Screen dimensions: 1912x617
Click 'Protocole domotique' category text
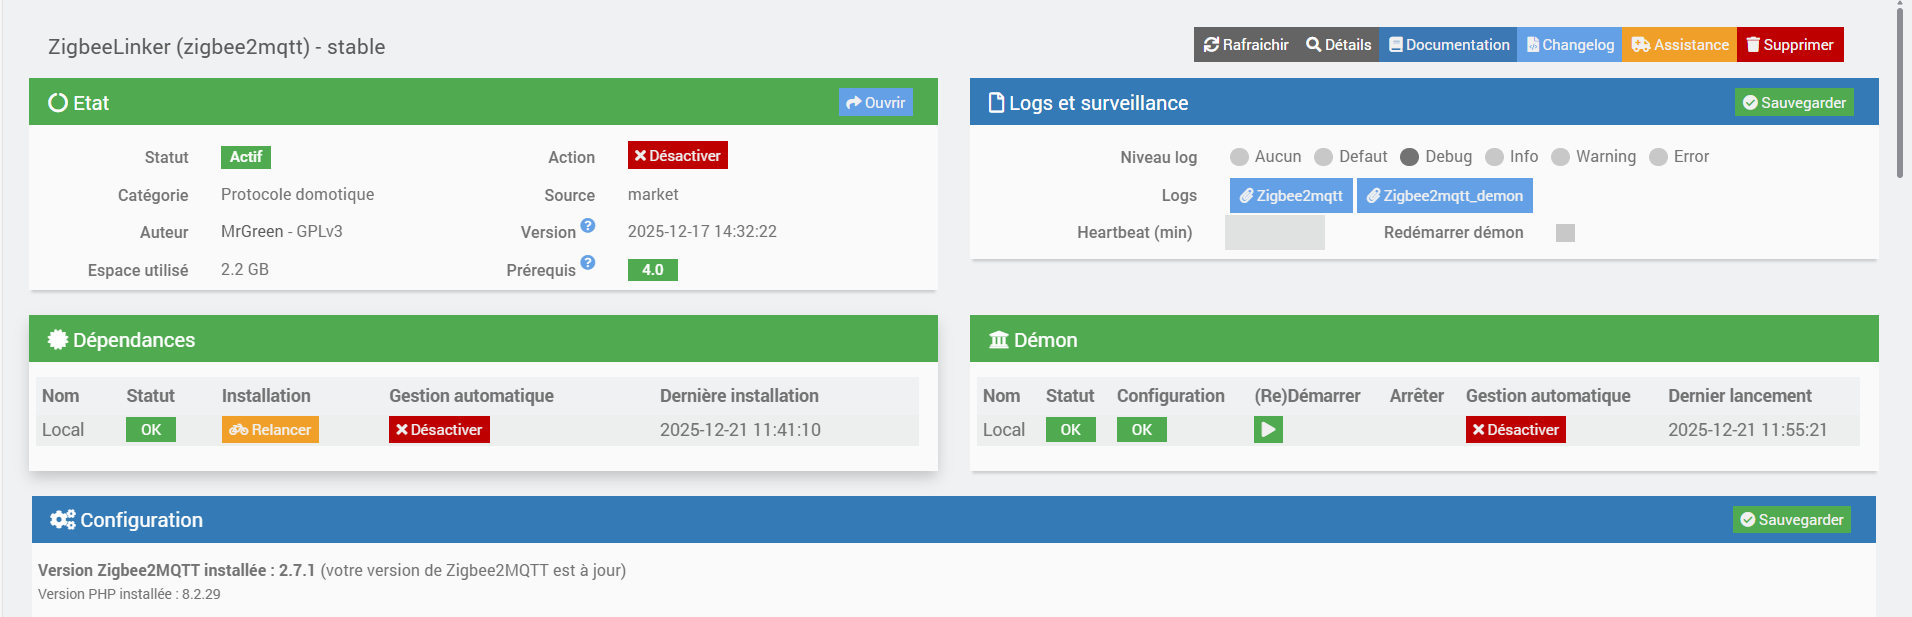tap(298, 194)
